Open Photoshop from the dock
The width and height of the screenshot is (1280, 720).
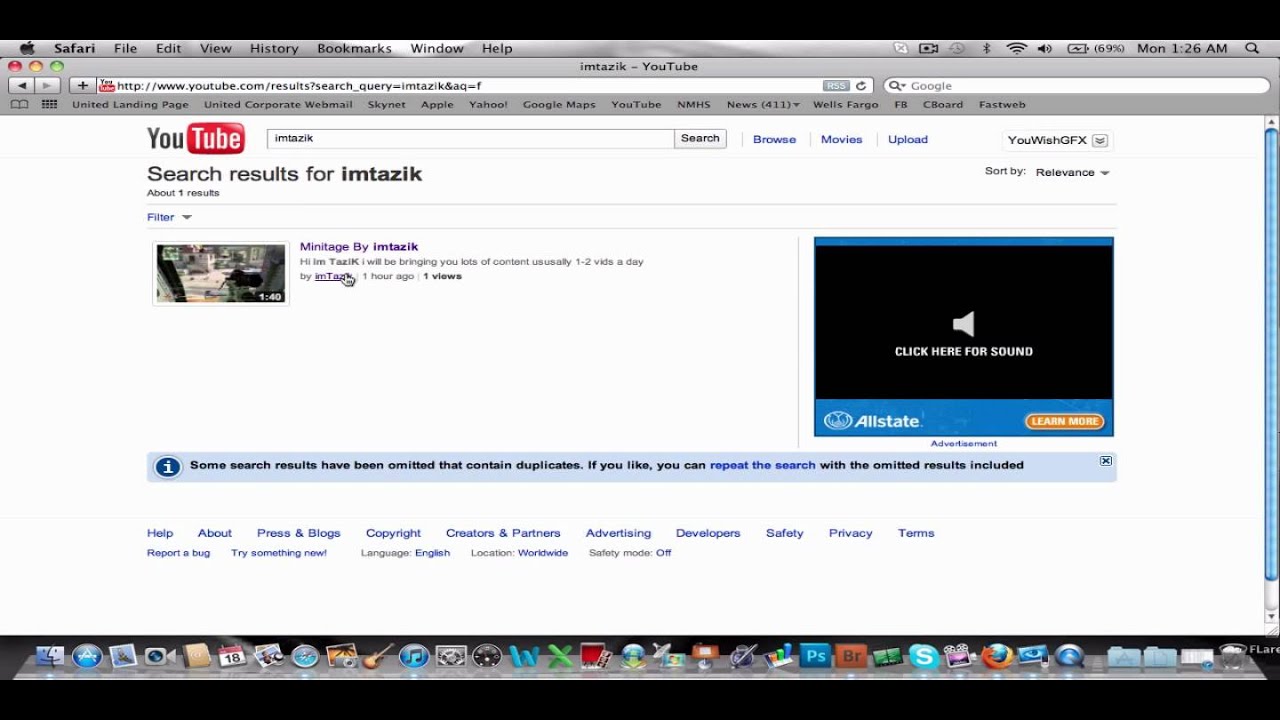[816, 657]
